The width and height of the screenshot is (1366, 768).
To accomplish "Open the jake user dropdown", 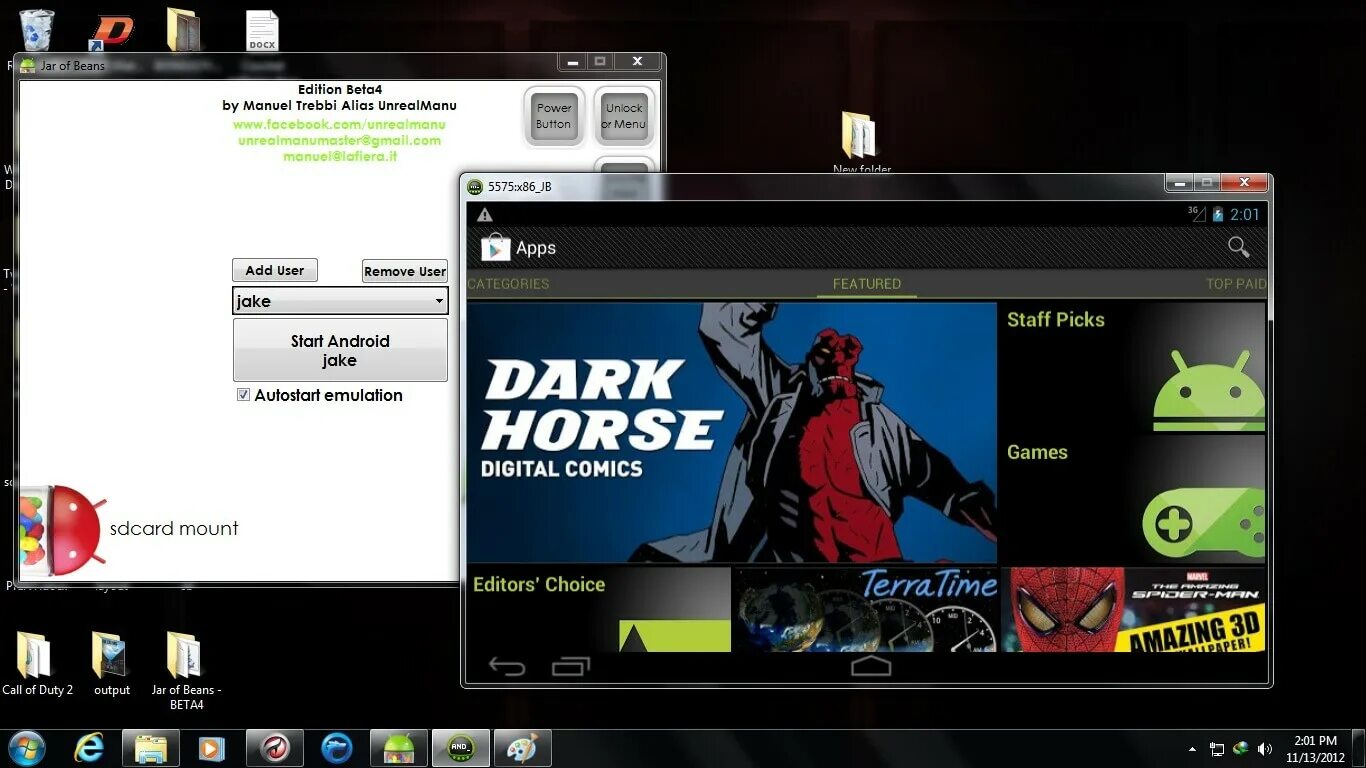I will point(340,301).
